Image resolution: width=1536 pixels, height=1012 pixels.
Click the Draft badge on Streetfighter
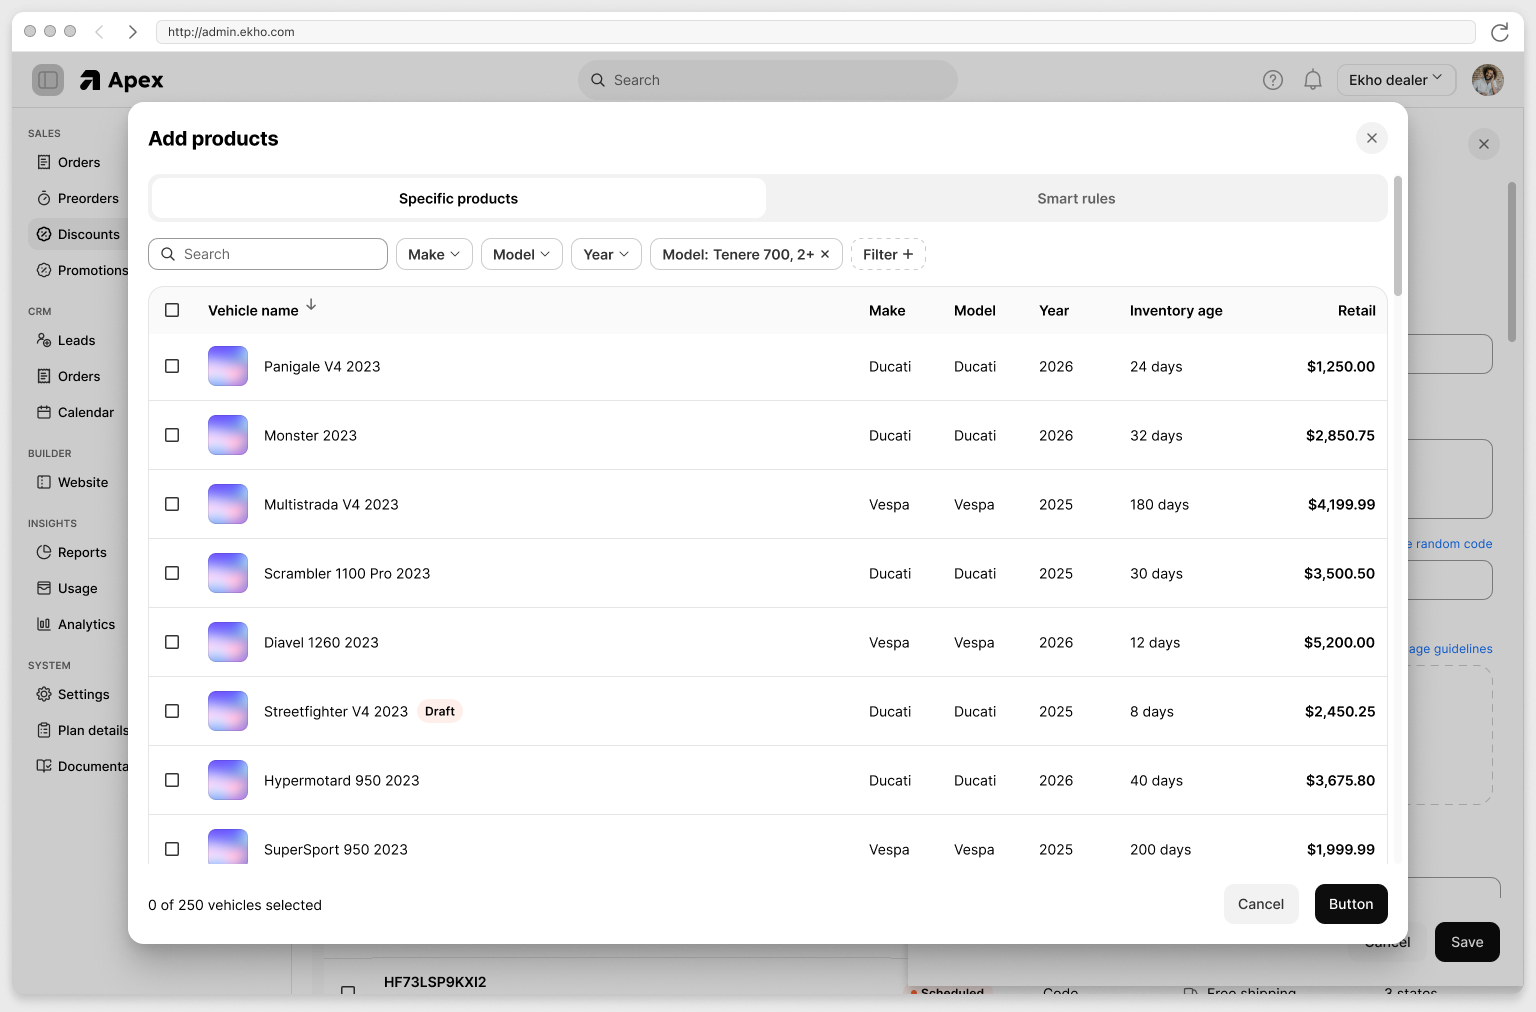pyautogui.click(x=440, y=711)
